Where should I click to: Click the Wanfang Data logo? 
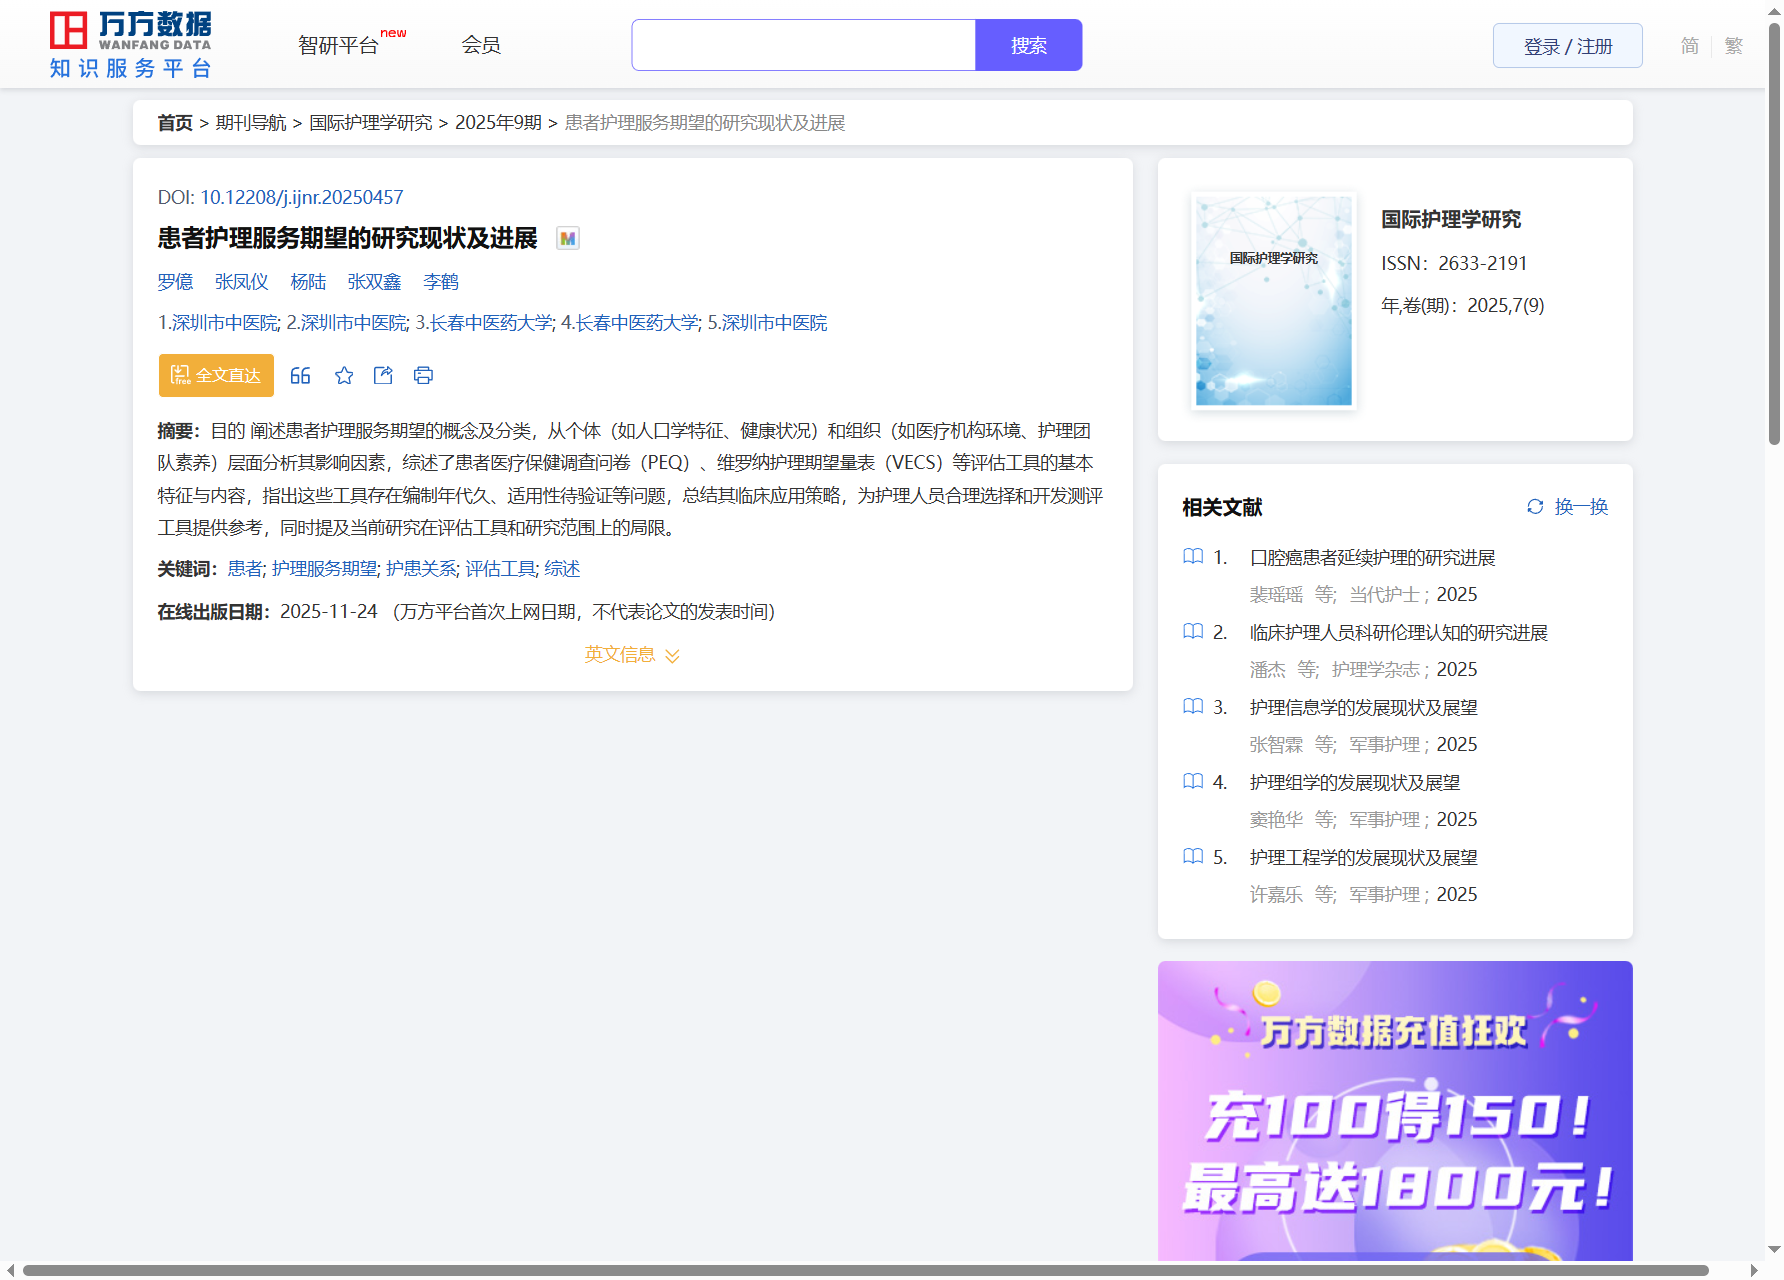(x=131, y=45)
